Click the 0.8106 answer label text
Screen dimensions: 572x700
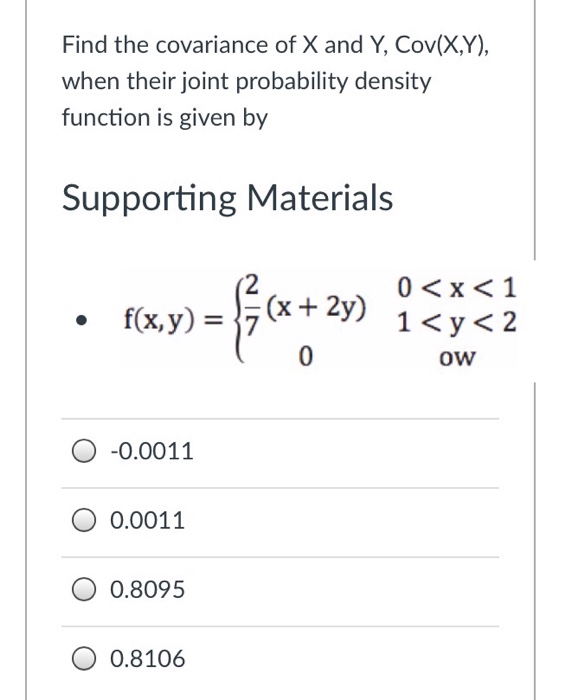[x=147, y=659]
